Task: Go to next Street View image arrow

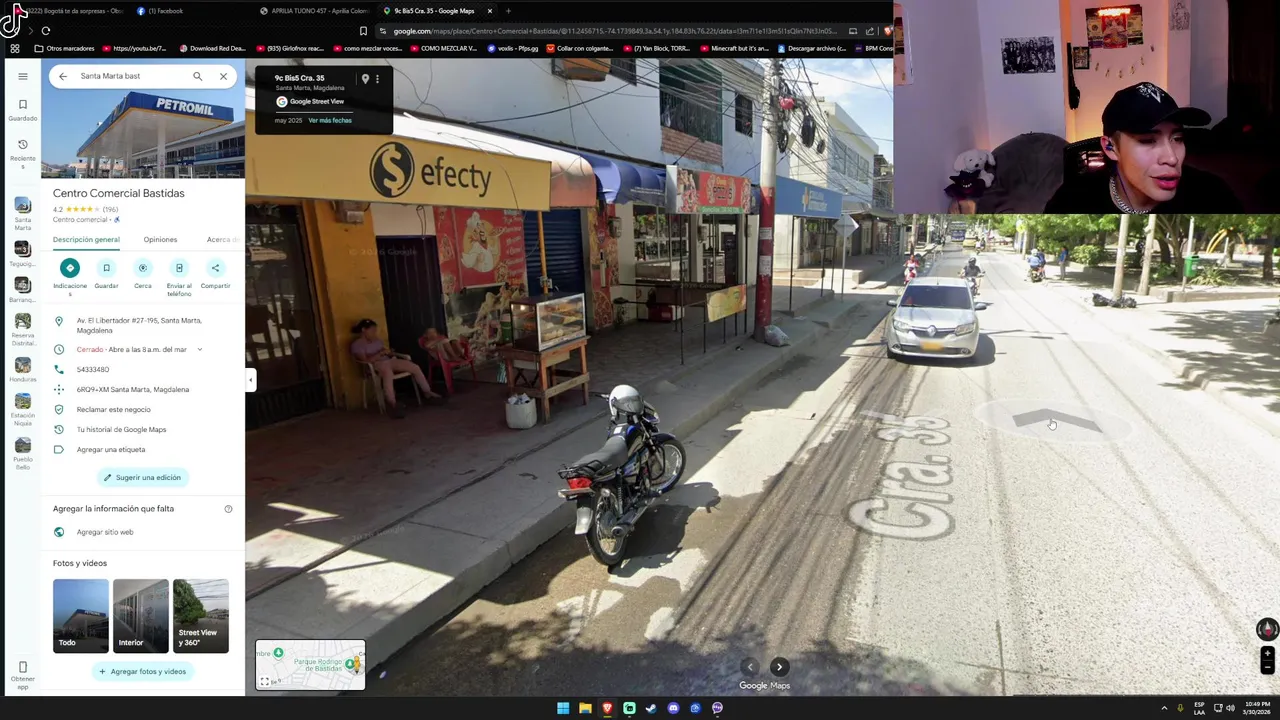Action: pos(779,667)
